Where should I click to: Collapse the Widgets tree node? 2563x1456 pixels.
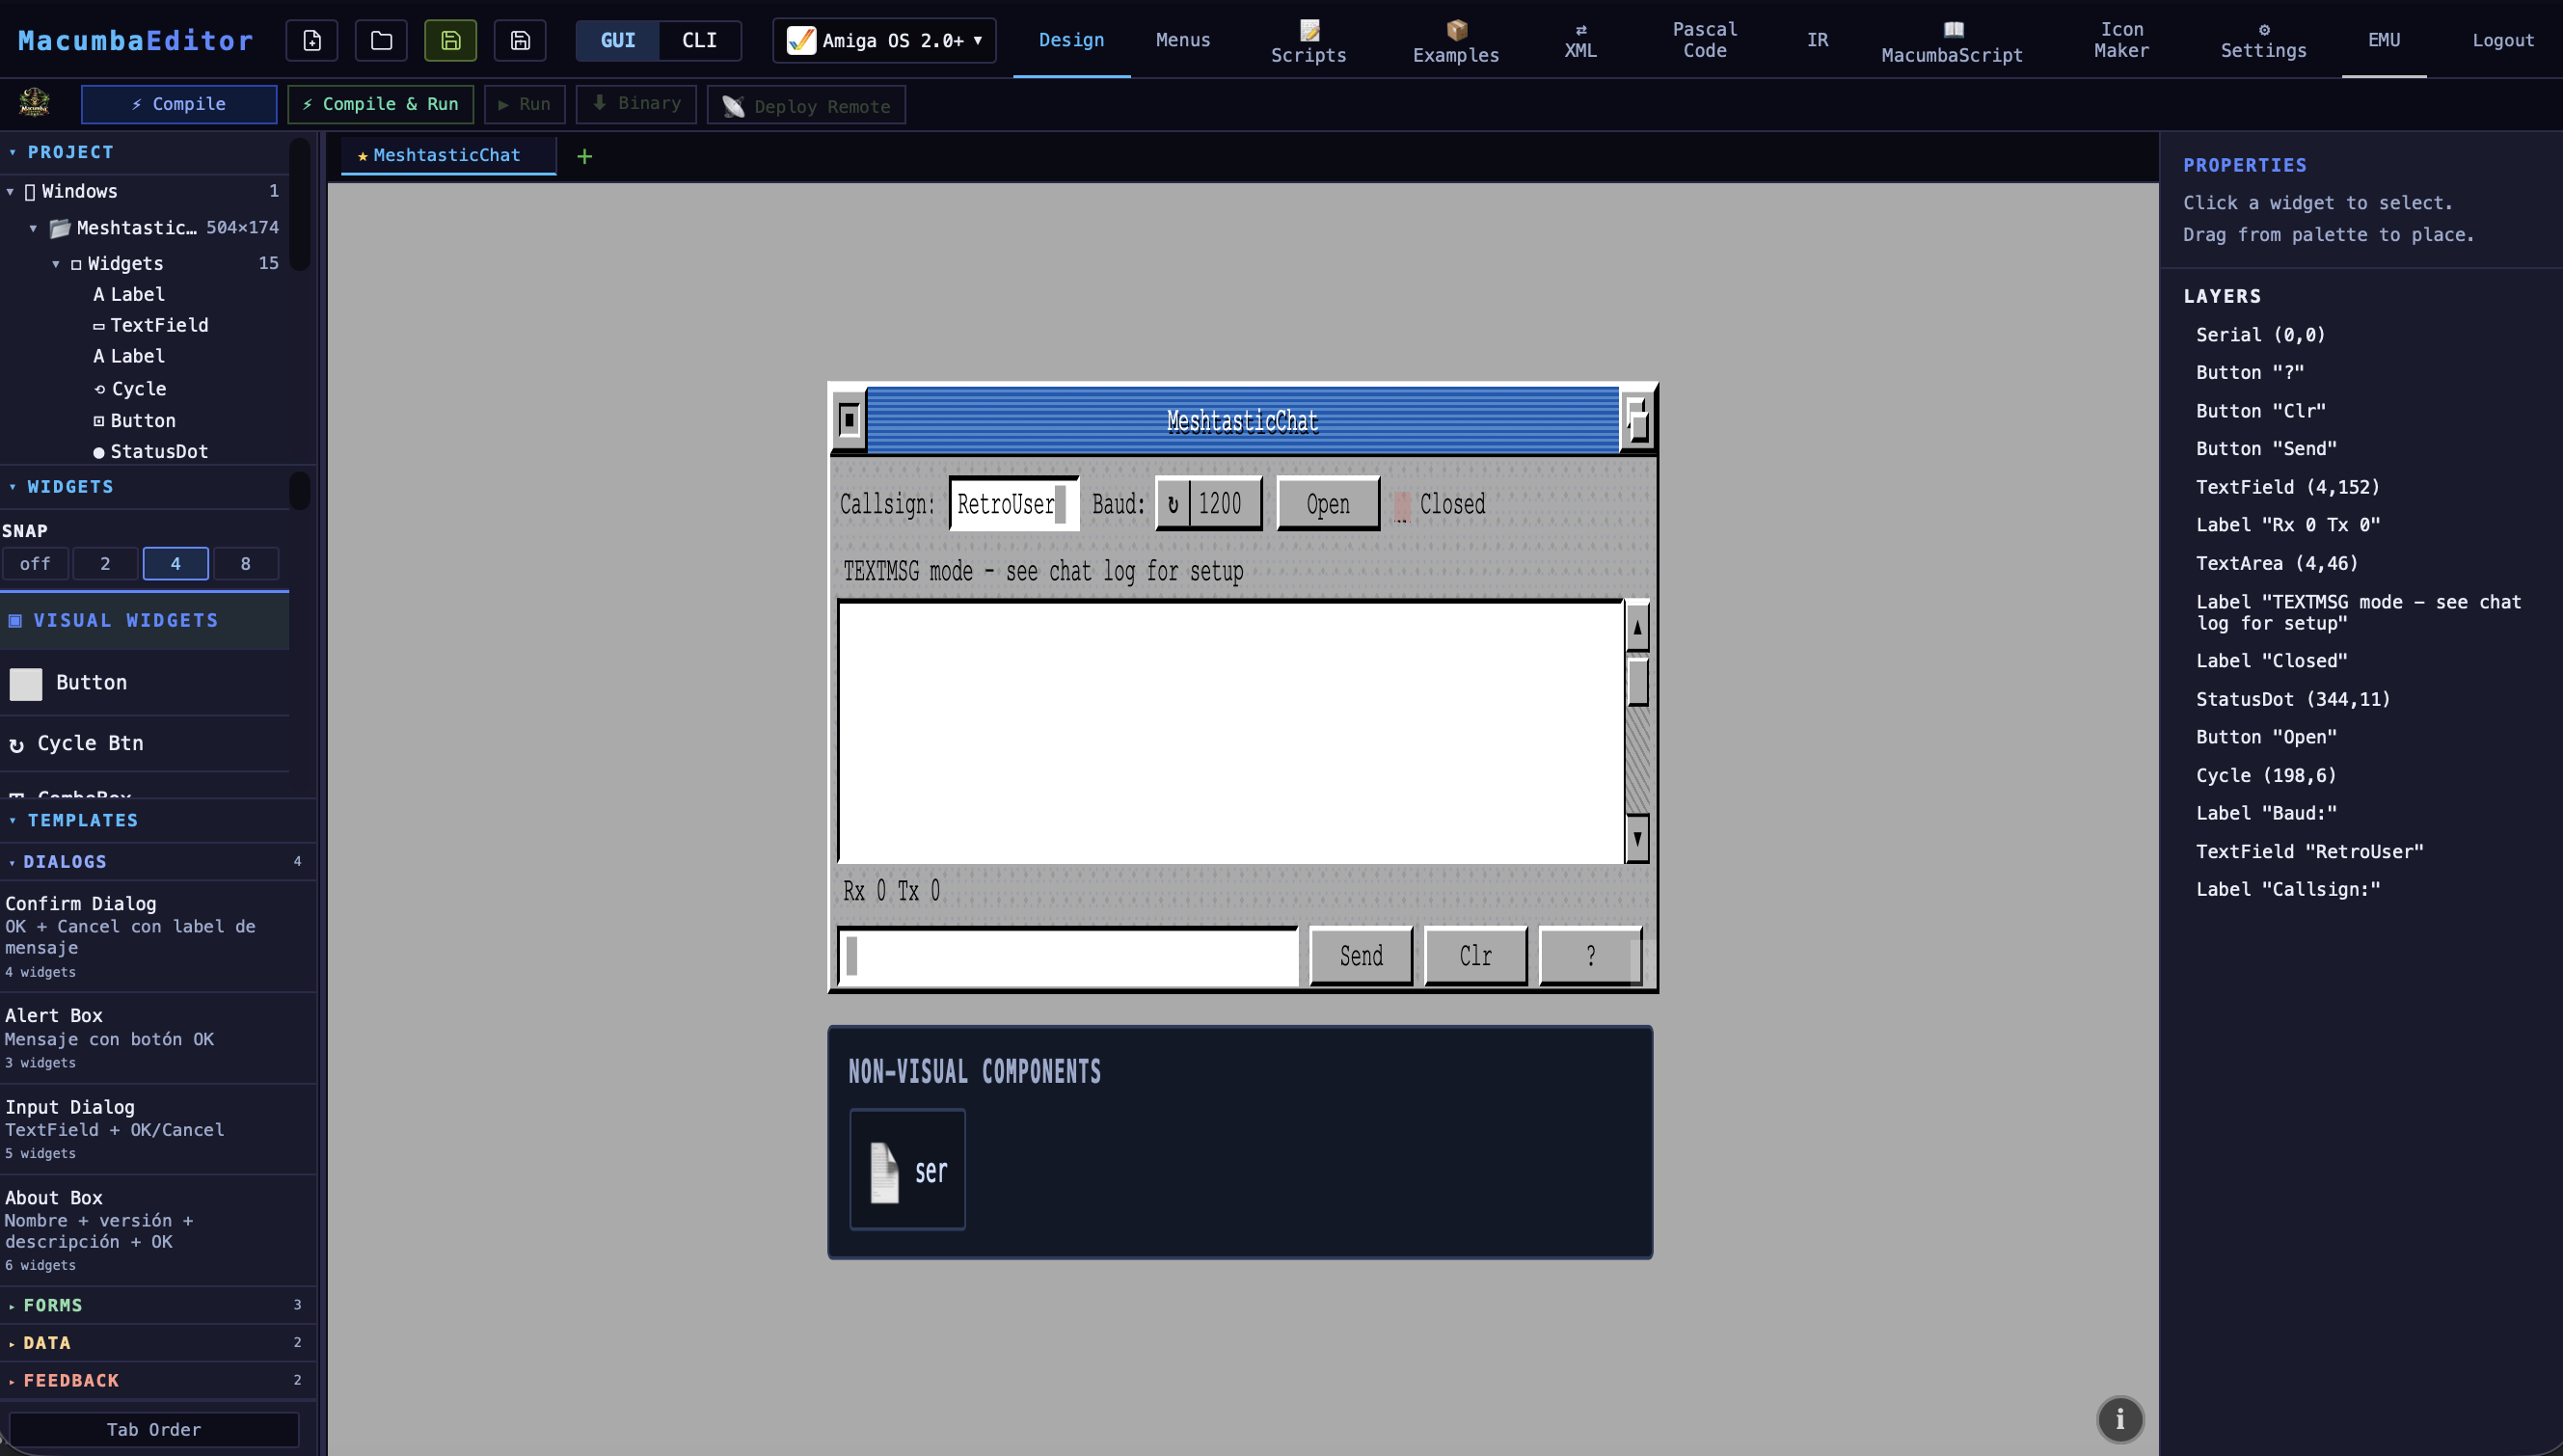(x=56, y=264)
